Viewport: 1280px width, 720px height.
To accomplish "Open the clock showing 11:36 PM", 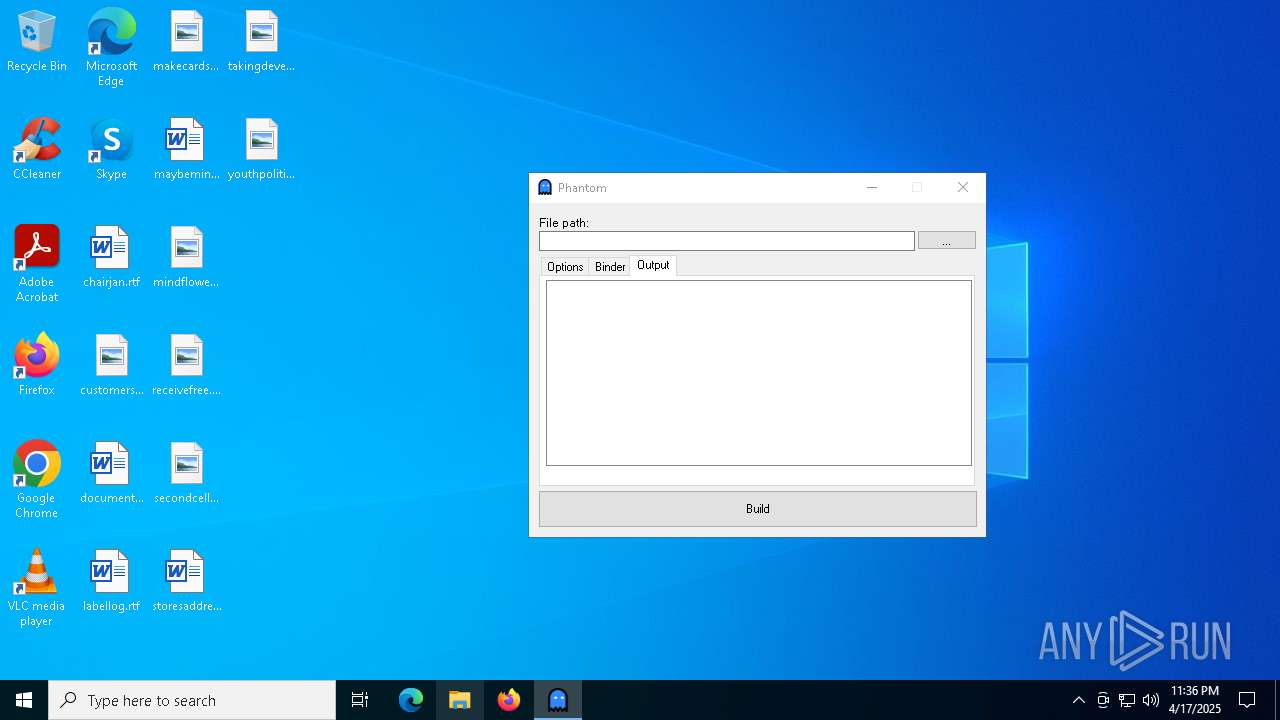I will (x=1195, y=700).
